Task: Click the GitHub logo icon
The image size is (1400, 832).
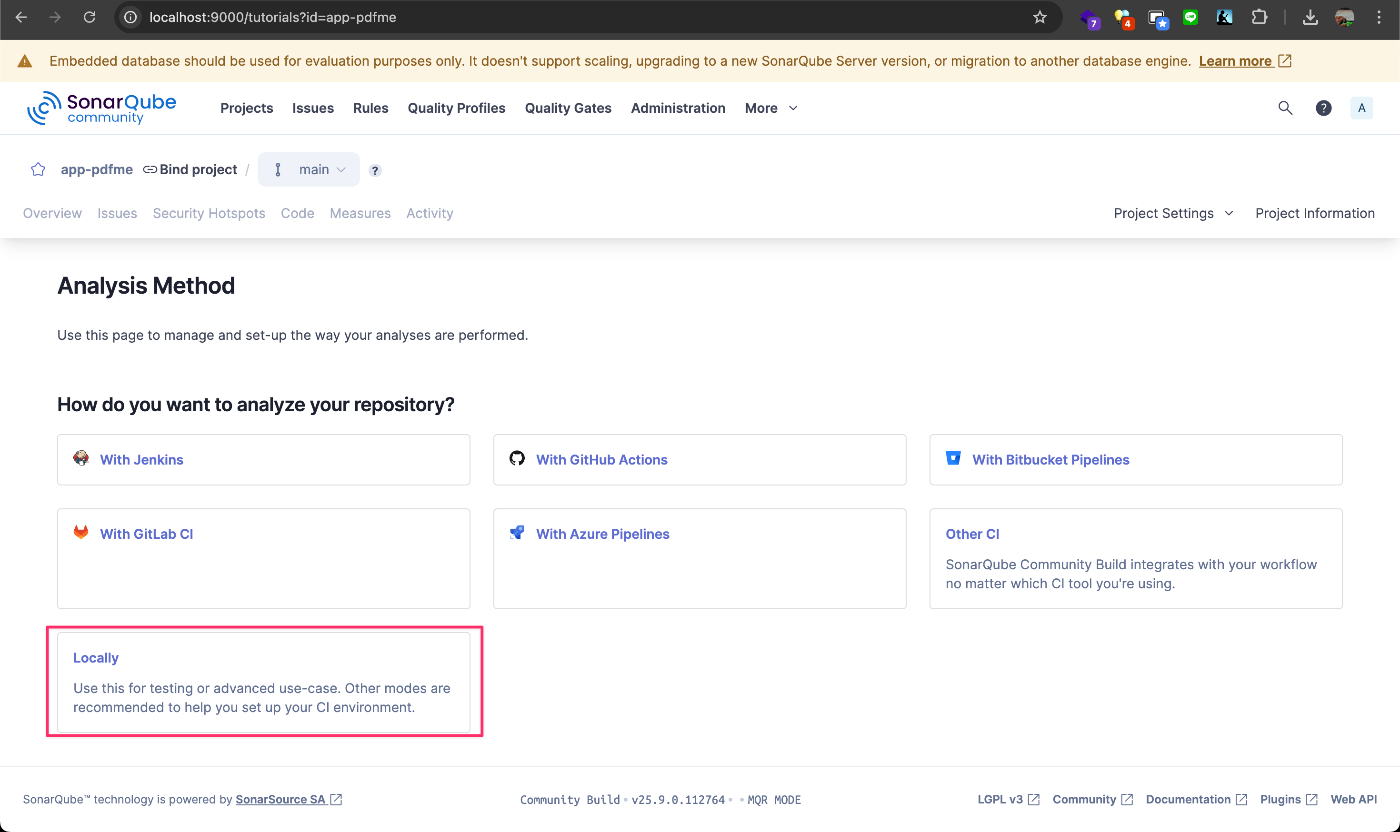Action: click(x=517, y=458)
